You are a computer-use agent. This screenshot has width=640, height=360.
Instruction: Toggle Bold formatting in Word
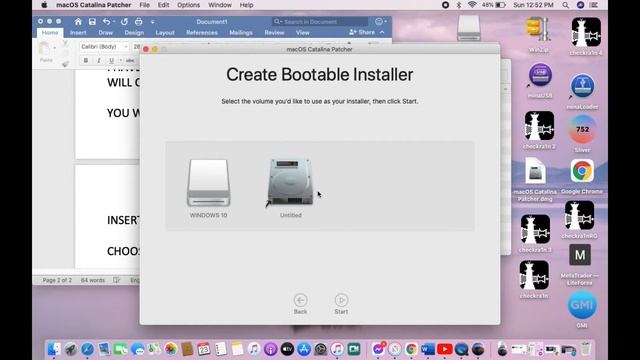coord(86,60)
